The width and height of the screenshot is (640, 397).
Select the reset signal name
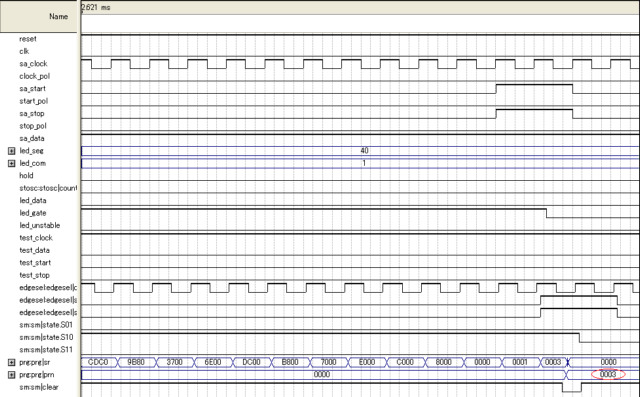coord(28,39)
